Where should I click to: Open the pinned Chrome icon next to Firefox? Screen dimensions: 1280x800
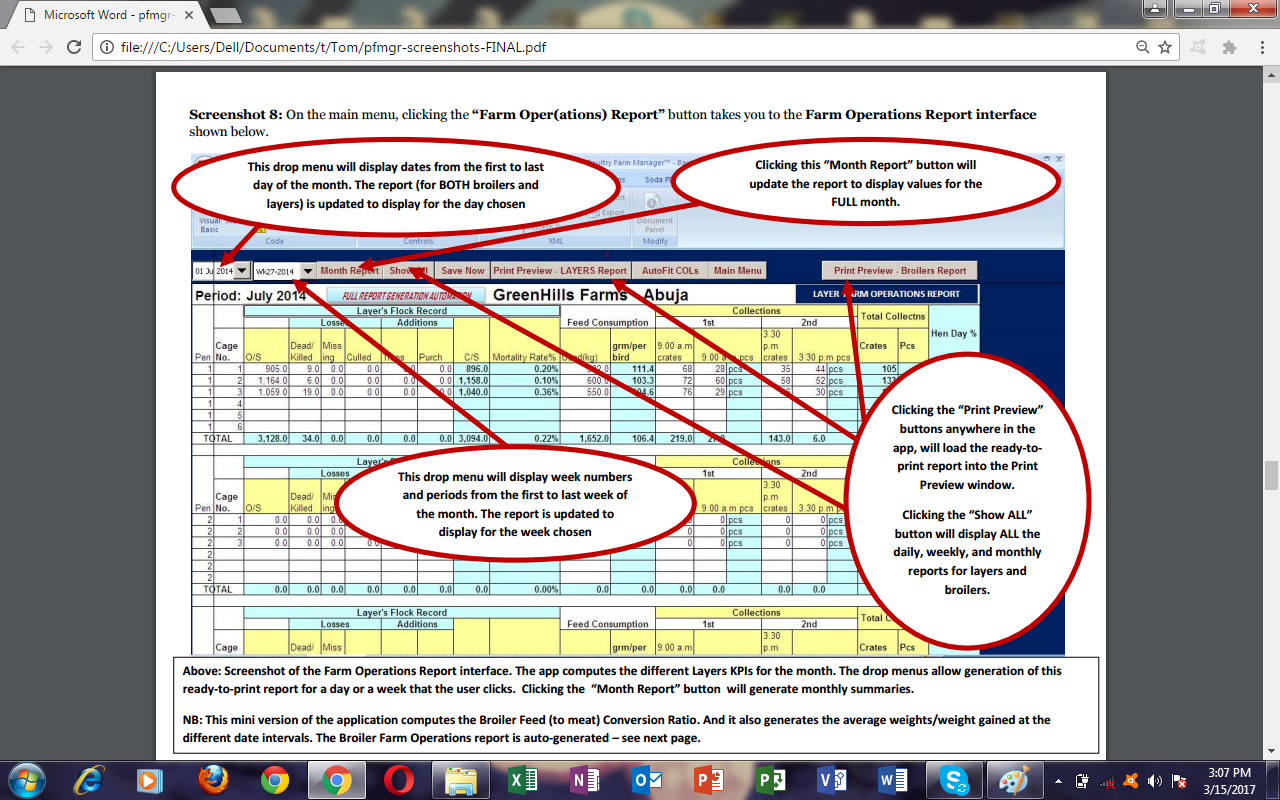(274, 780)
